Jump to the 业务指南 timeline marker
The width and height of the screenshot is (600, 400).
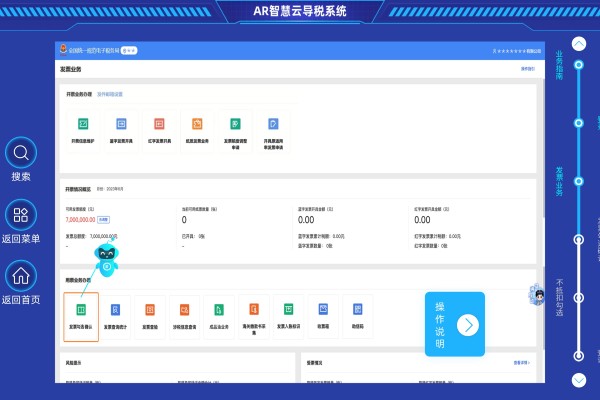(579, 65)
